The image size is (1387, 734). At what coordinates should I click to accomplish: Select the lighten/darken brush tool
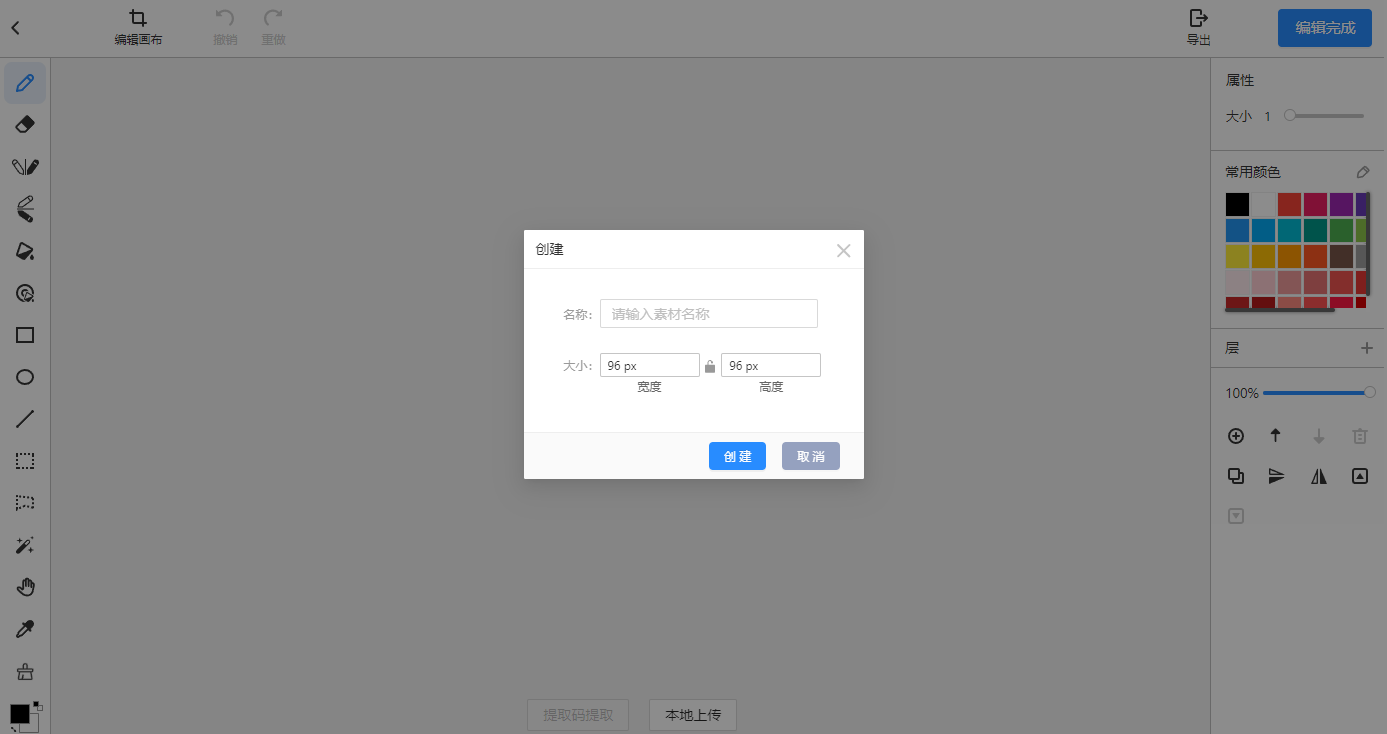tap(25, 208)
